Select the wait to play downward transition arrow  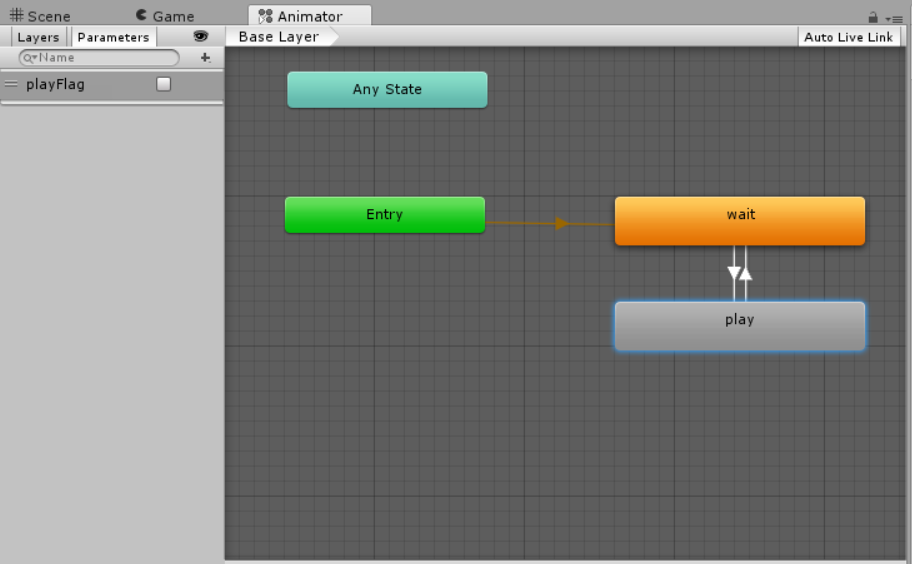pos(734,273)
